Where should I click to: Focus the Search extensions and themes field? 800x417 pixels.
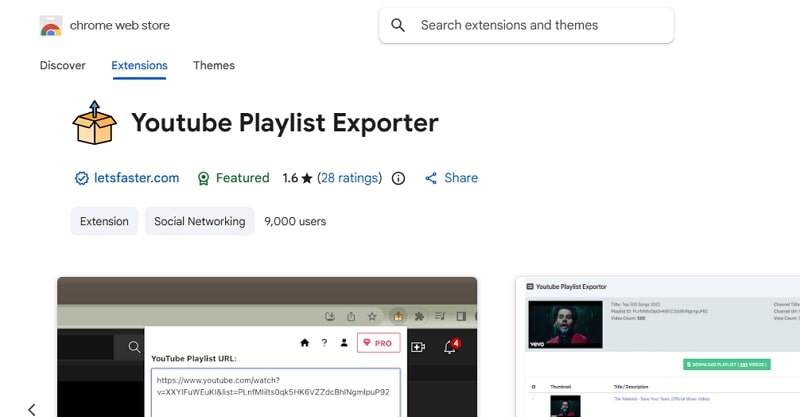[526, 26]
